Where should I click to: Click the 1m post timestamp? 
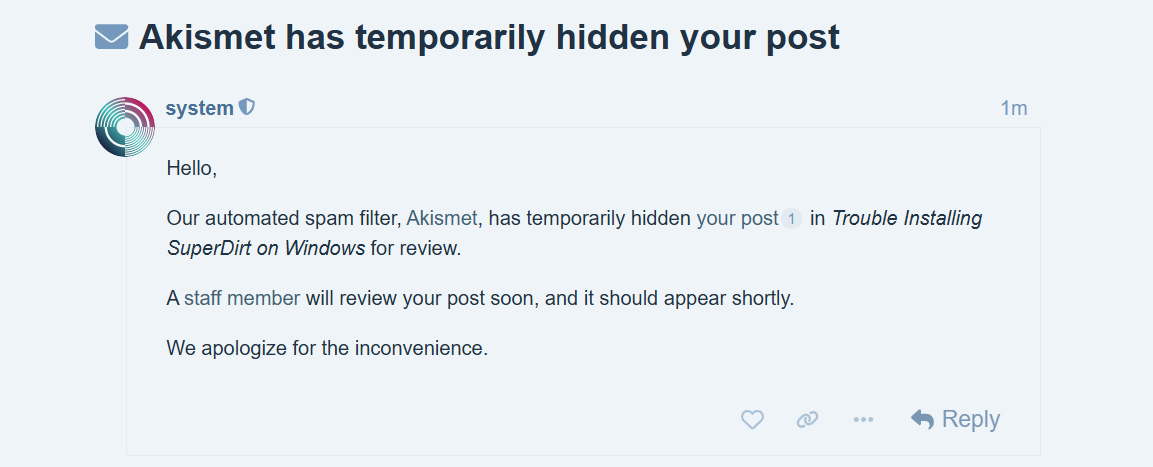click(1013, 108)
